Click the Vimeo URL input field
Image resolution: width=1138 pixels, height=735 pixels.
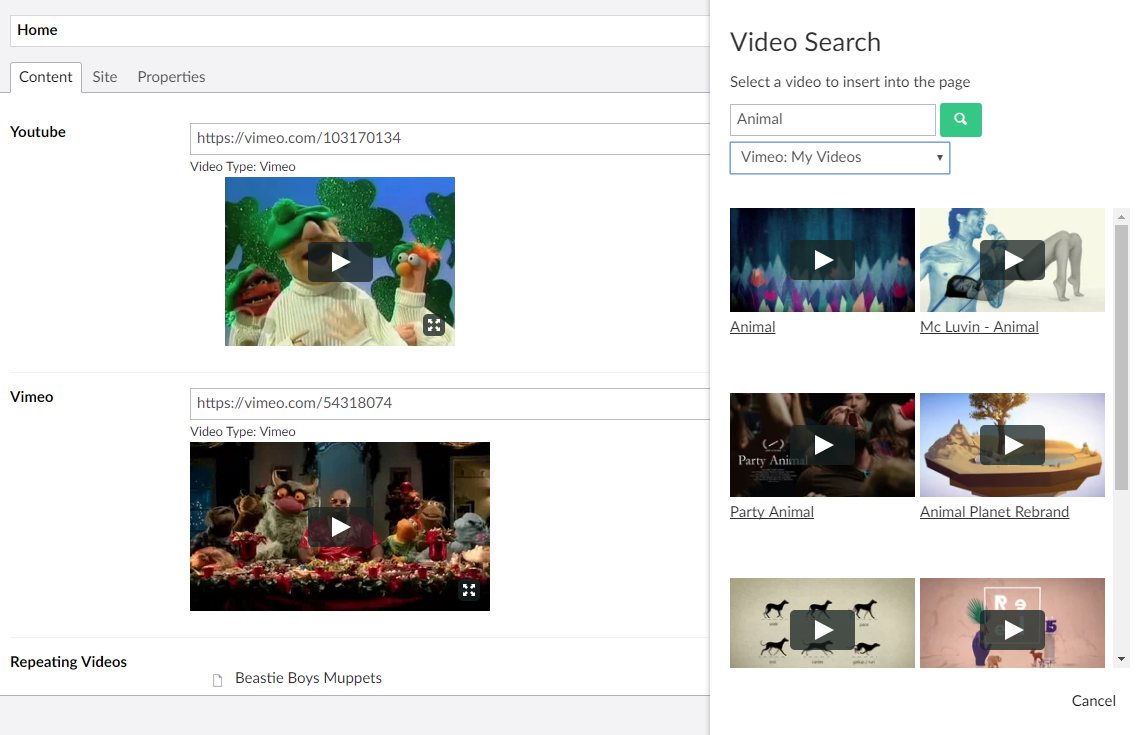coord(450,403)
